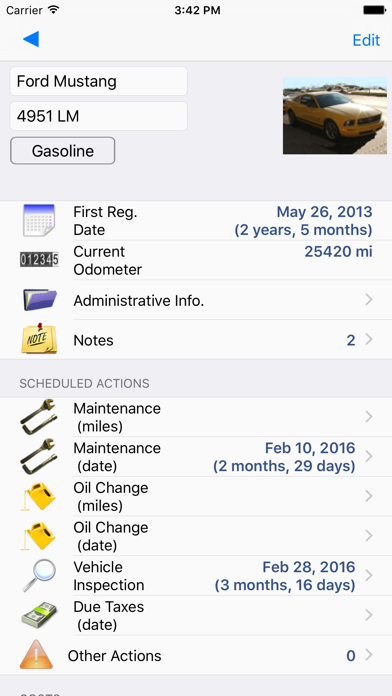Image resolution: width=392 pixels, height=696 pixels.
Task: Select the Other Actions row
Action: [x=196, y=655]
